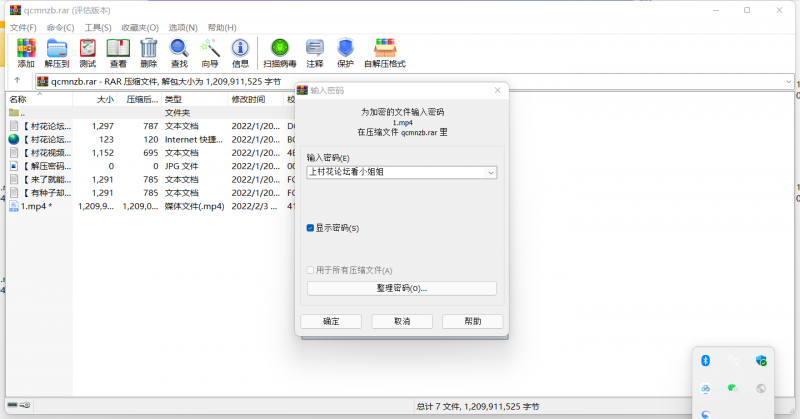Open the 选项(N) menu

pyautogui.click(x=183, y=27)
